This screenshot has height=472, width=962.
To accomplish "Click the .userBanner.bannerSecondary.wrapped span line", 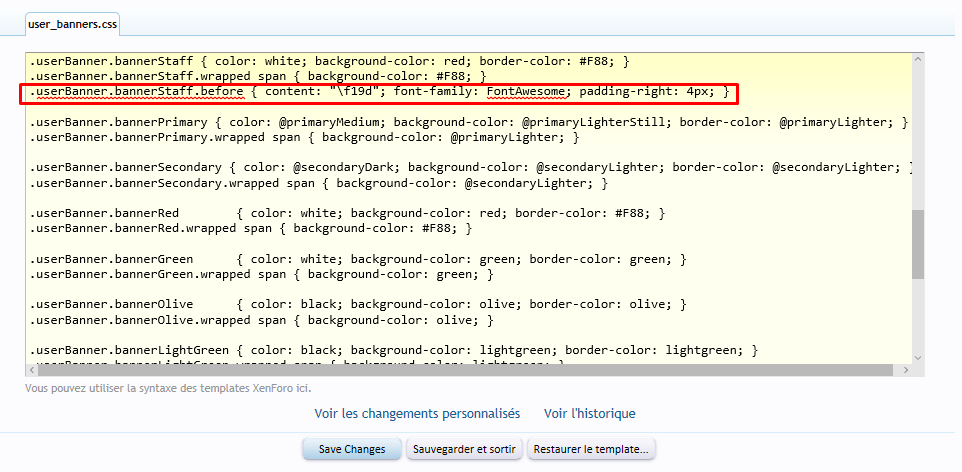I will coord(318,183).
